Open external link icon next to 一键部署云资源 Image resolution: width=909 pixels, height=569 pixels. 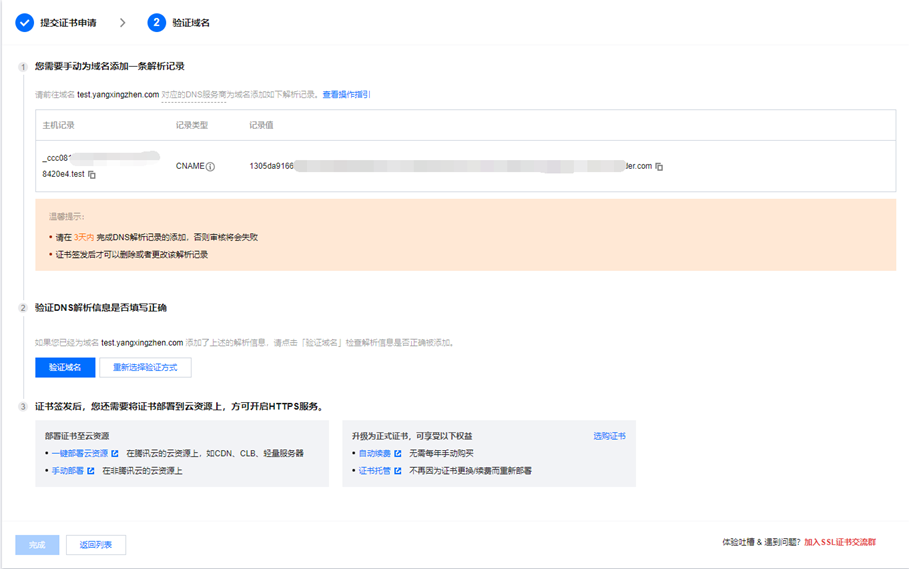[x=115, y=453]
